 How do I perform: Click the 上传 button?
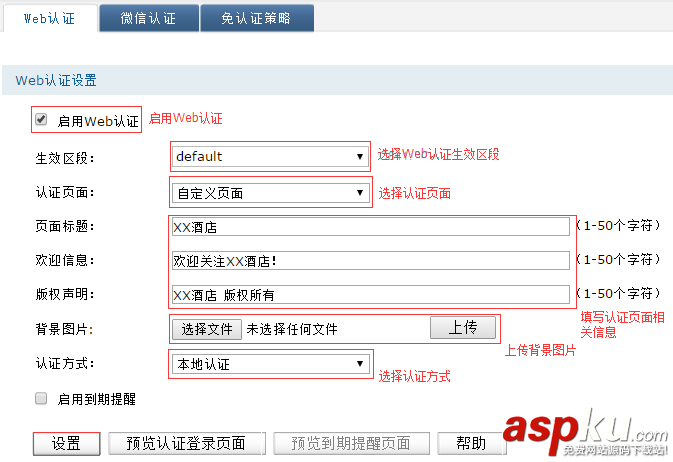click(x=463, y=328)
